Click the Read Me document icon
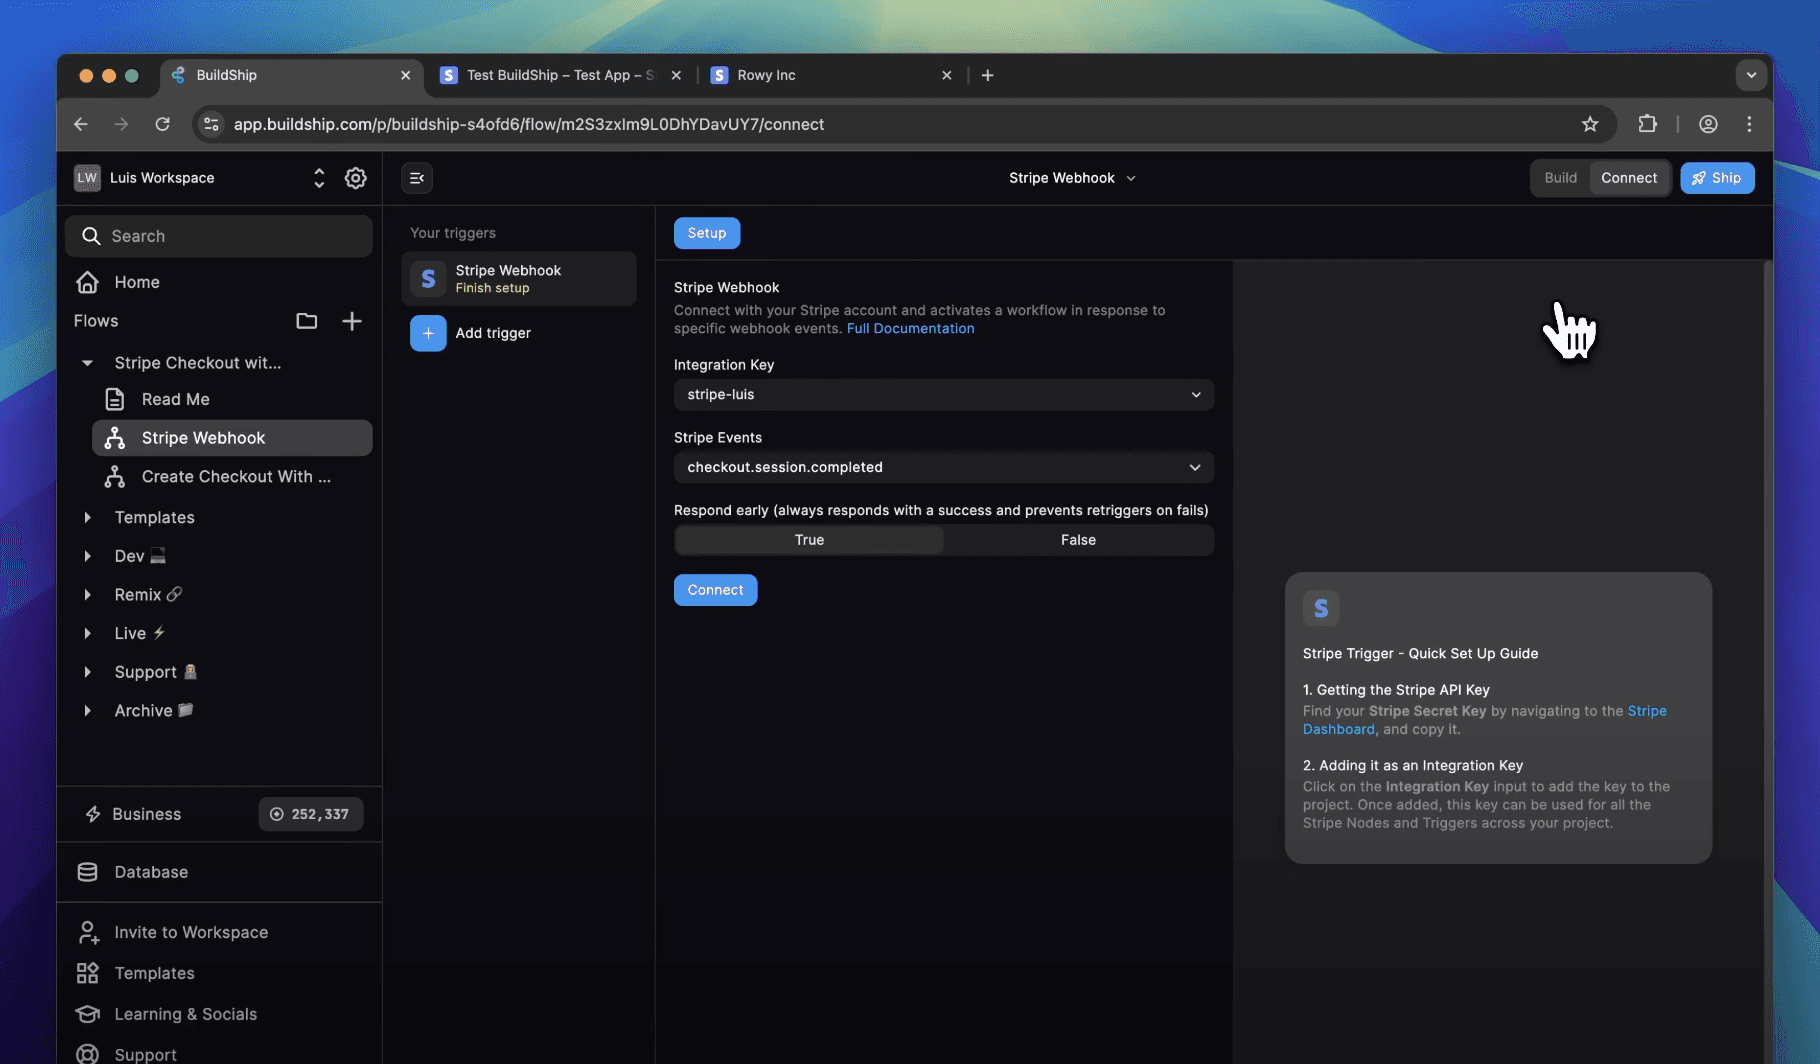Screen dimensions: 1820x1064 click(115, 399)
